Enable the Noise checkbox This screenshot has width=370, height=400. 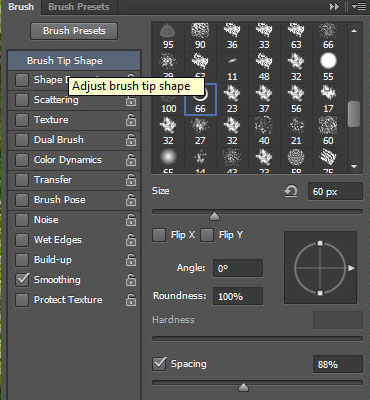point(22,220)
